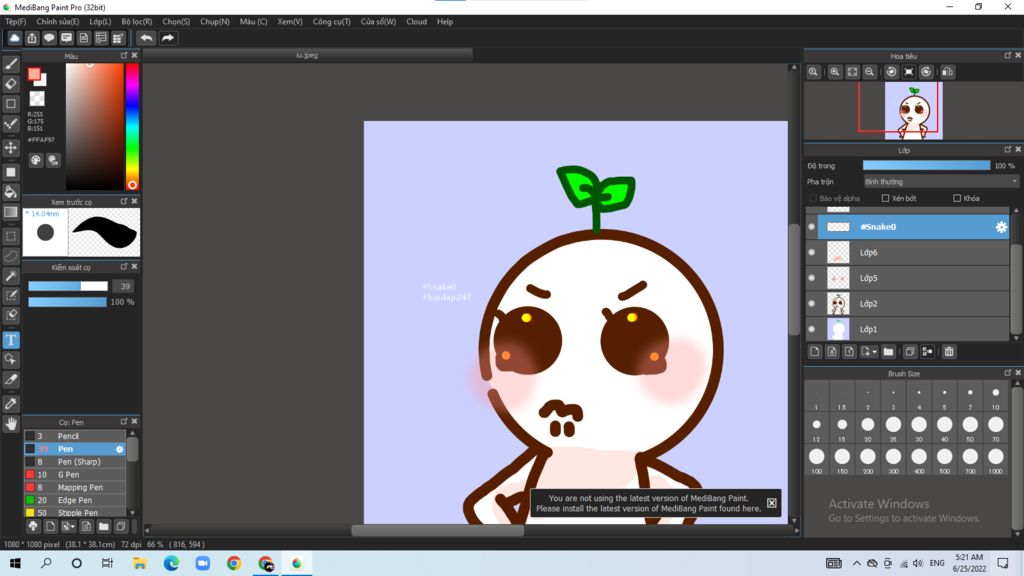Select the Bucket fill tool
Image resolution: width=1024 pixels, height=576 pixels.
coord(11,192)
